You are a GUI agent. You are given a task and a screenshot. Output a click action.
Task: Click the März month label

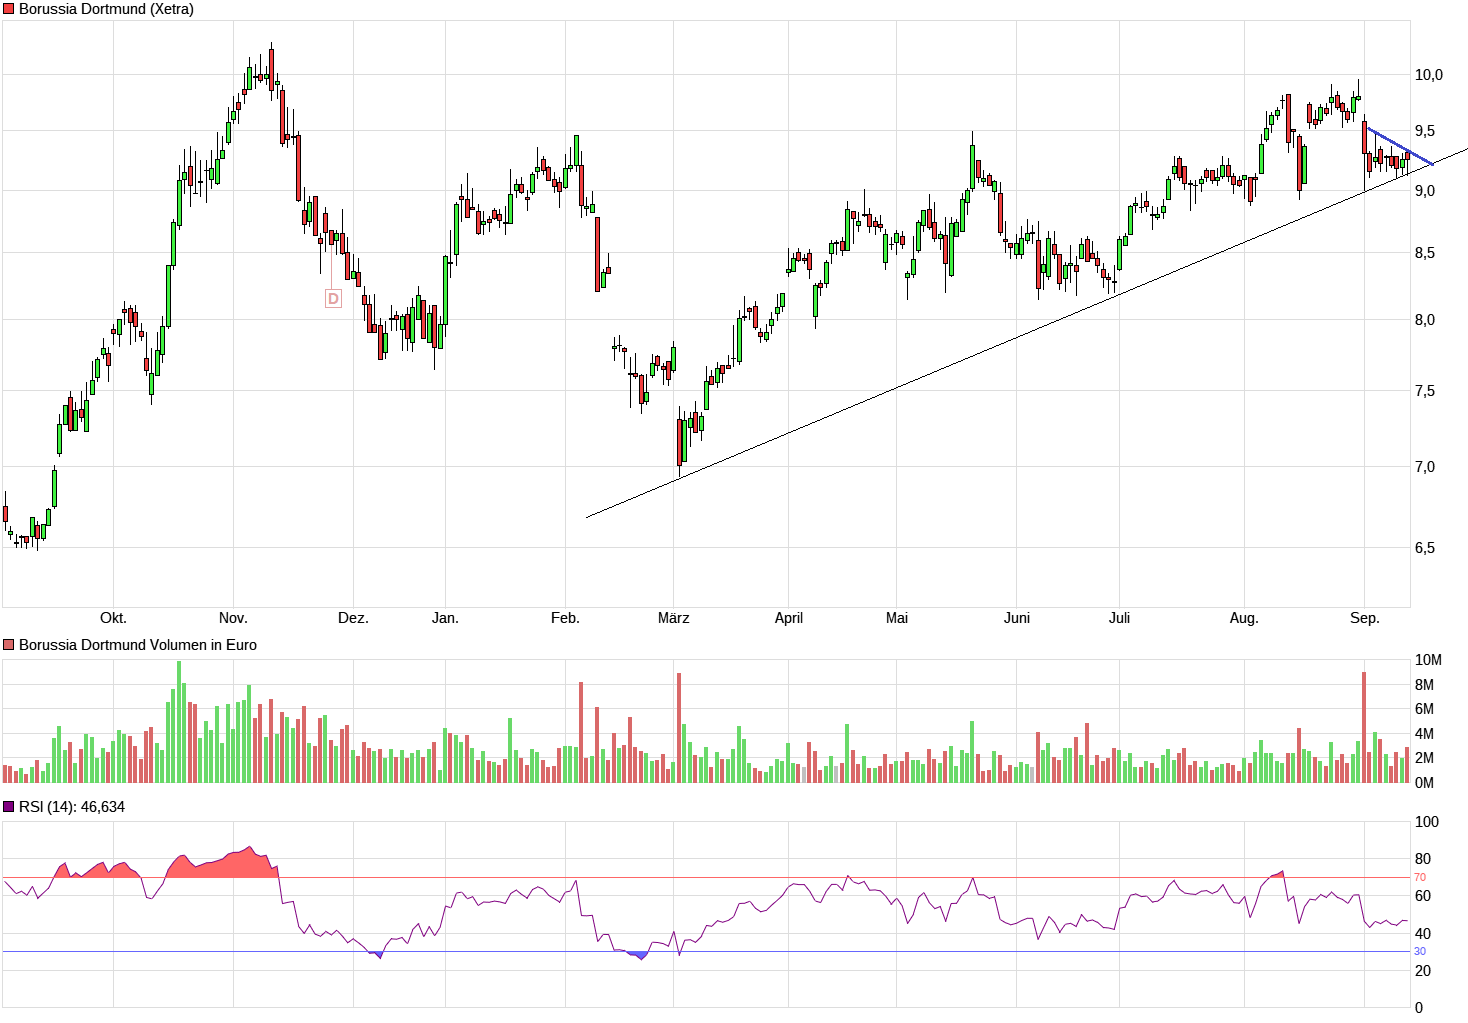pyautogui.click(x=674, y=618)
